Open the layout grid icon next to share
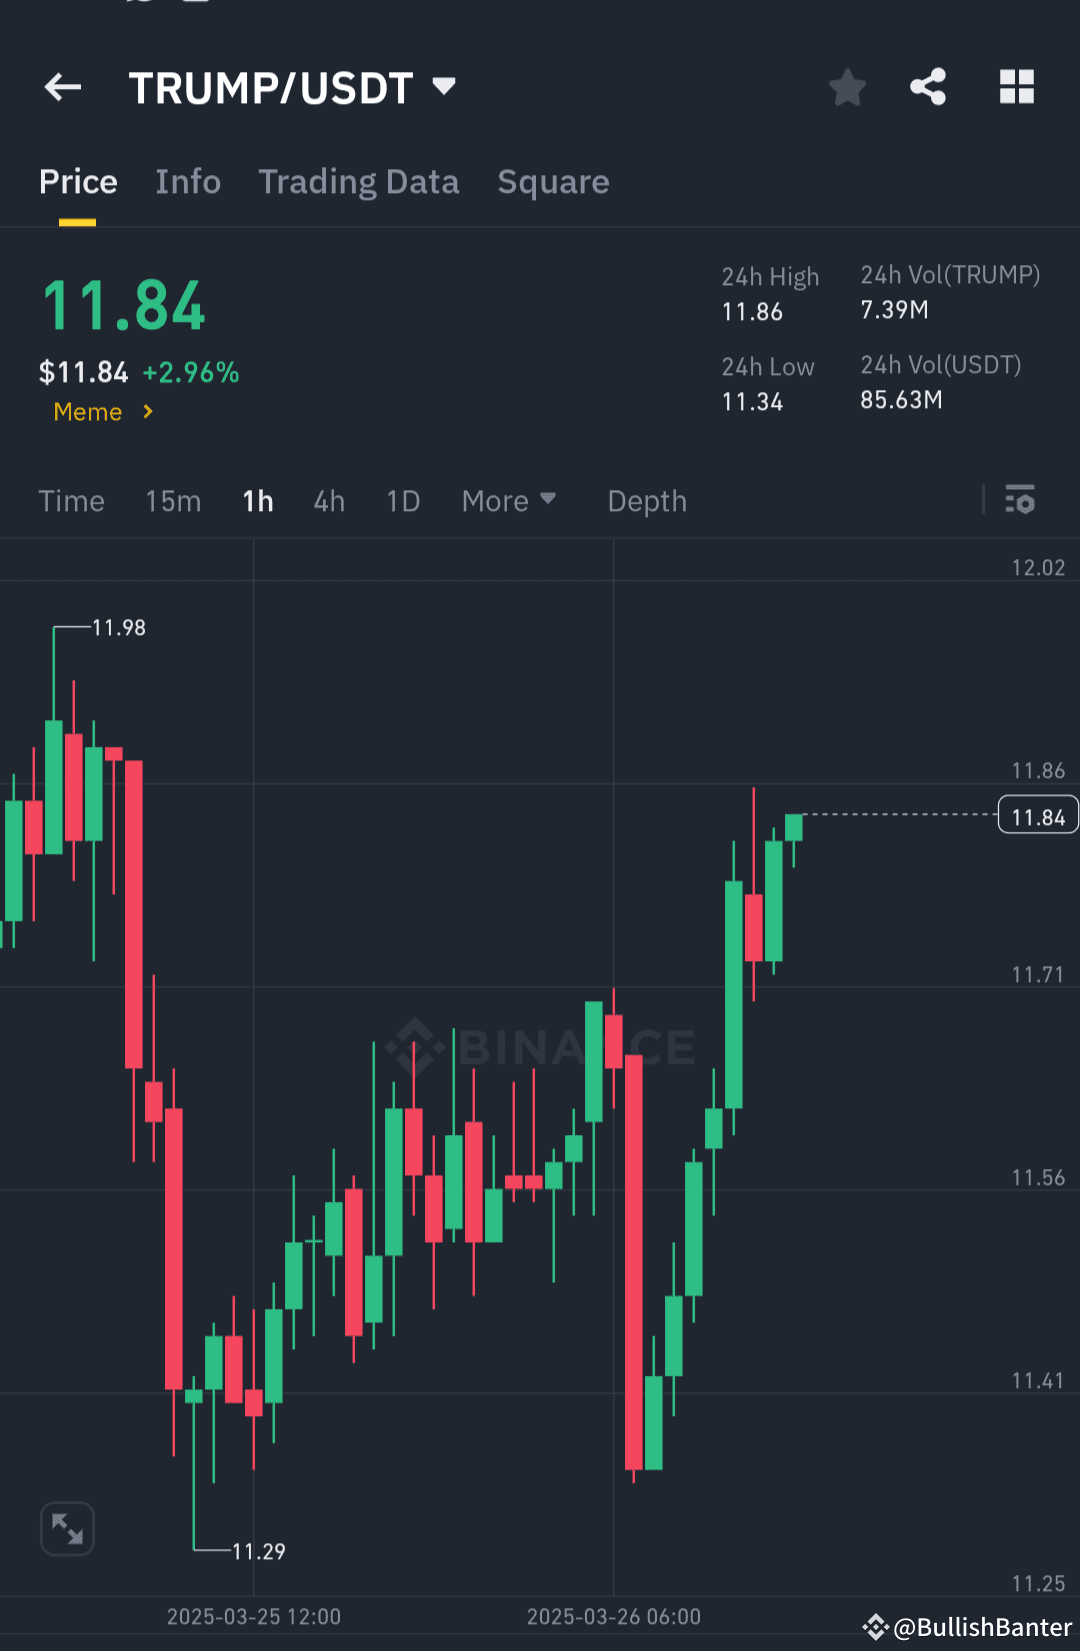Viewport: 1080px width, 1651px height. (1017, 87)
